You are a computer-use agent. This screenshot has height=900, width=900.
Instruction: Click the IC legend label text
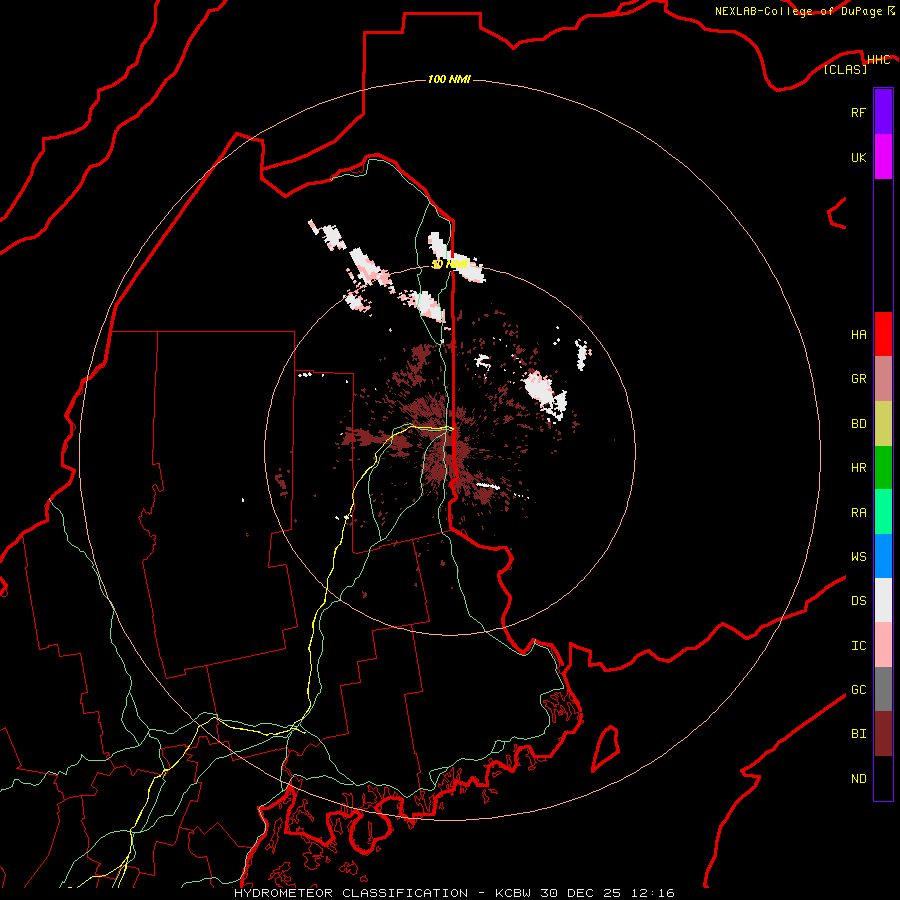[858, 646]
